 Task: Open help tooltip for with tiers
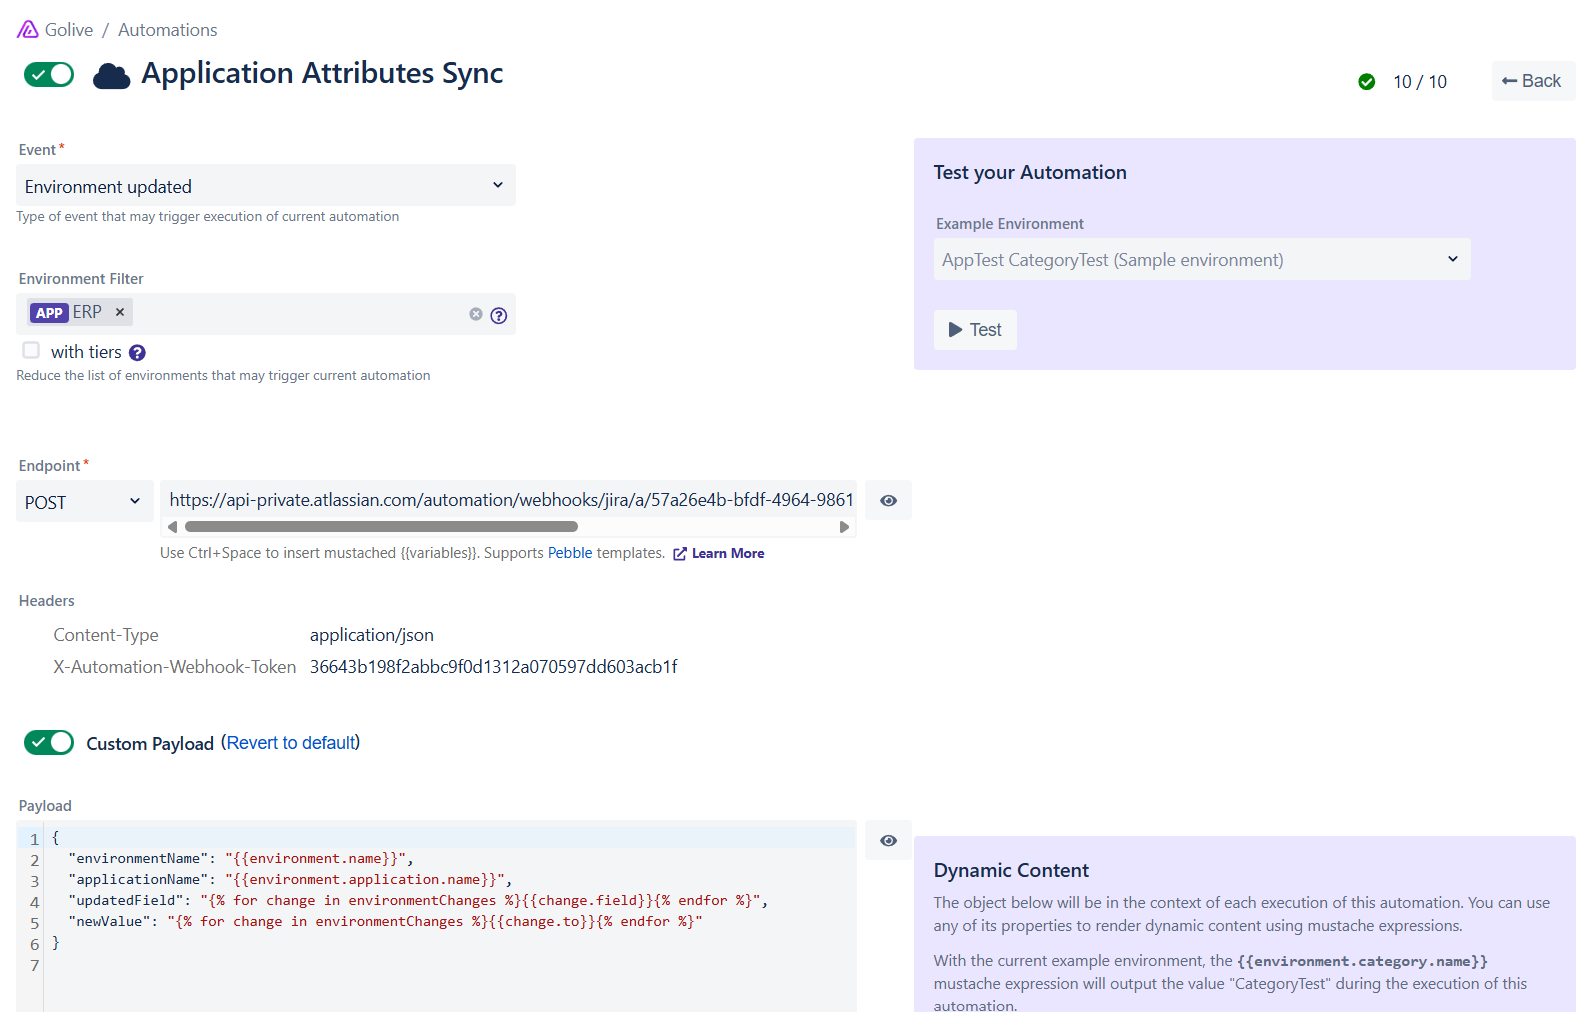coord(138,352)
